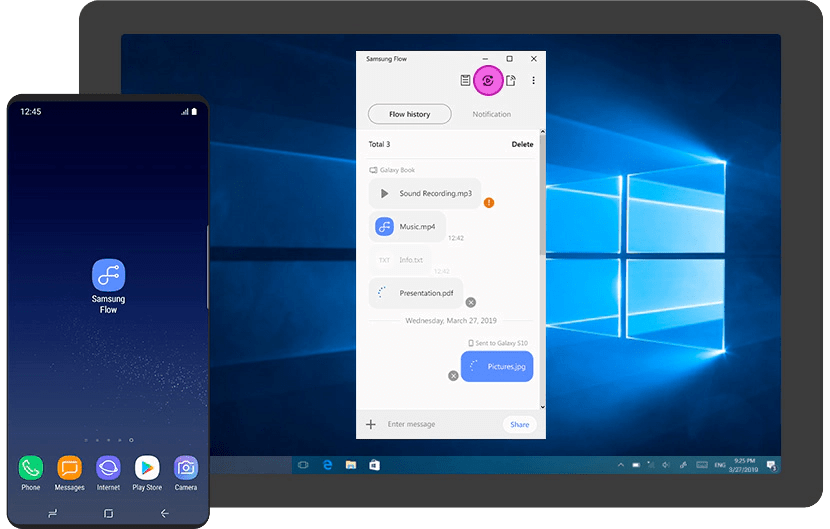Launch Microsoft Edge from the taskbar
The image size is (830, 529).
click(x=327, y=465)
